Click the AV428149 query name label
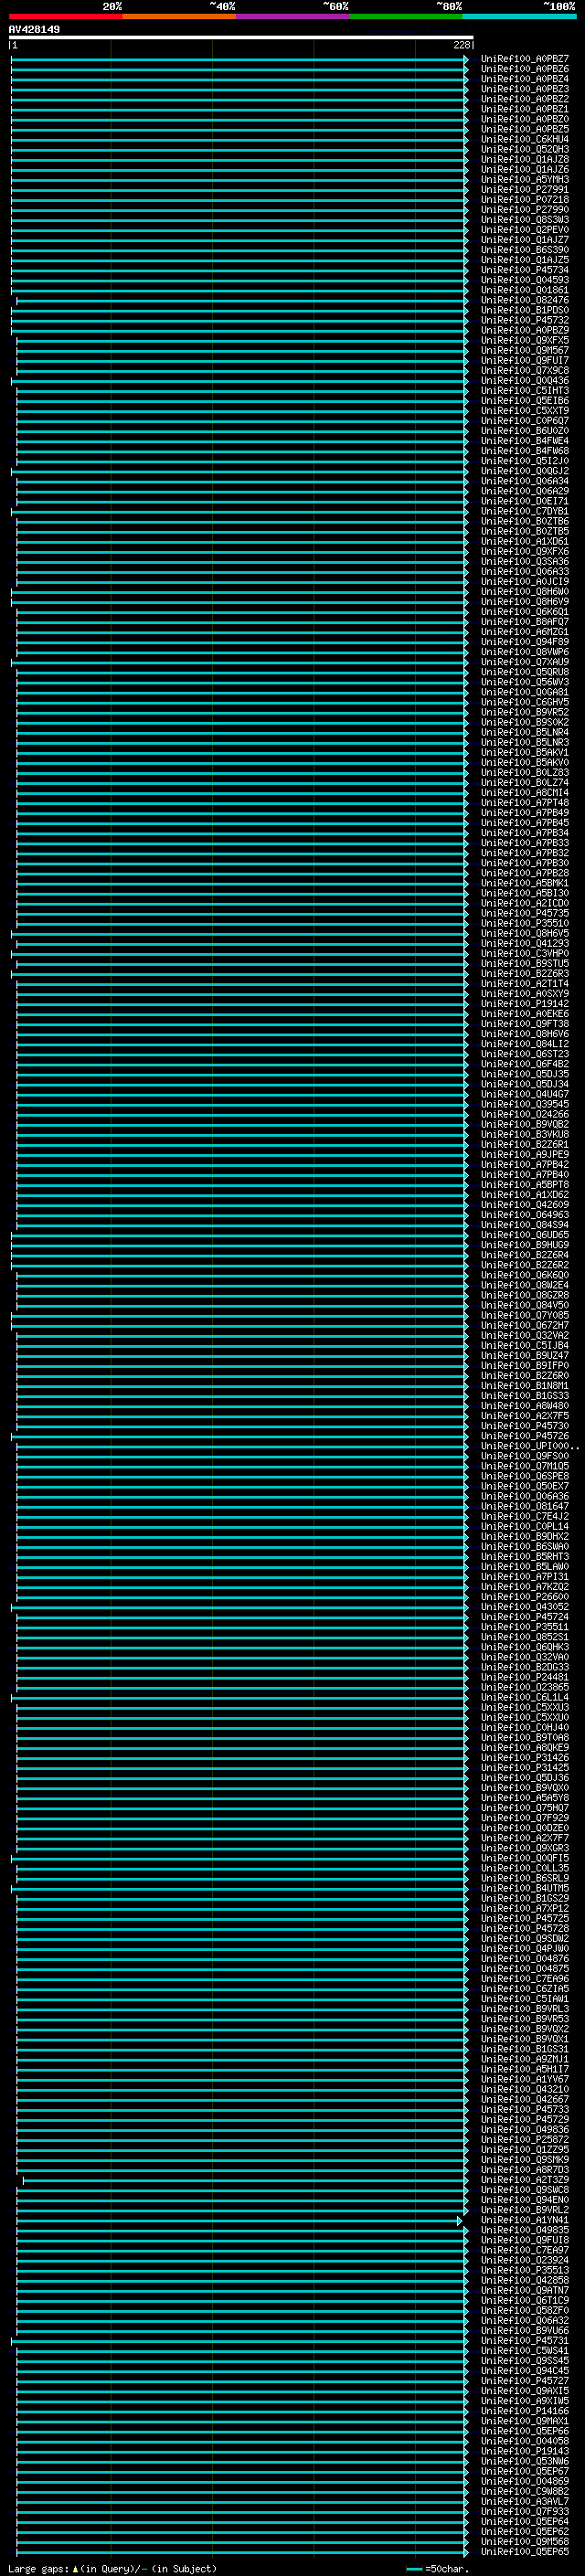 [34, 29]
